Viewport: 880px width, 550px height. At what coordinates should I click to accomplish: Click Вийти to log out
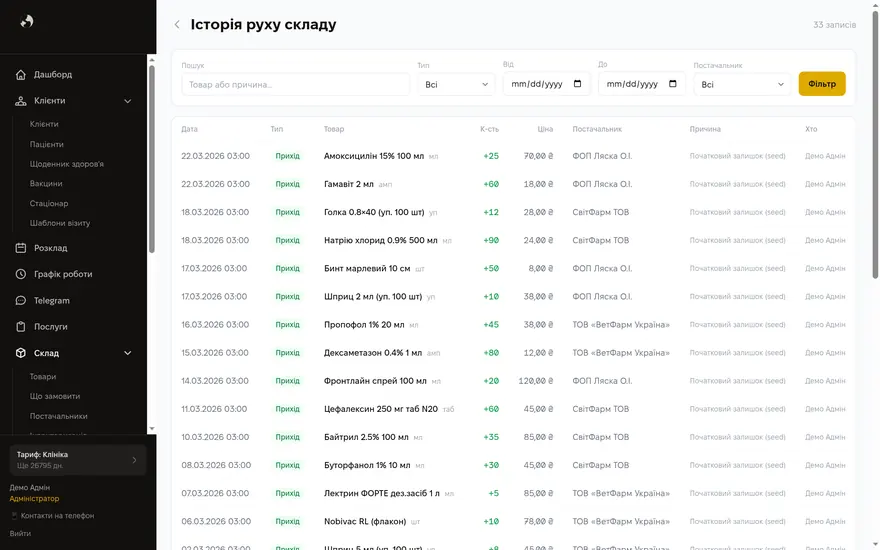(x=20, y=534)
